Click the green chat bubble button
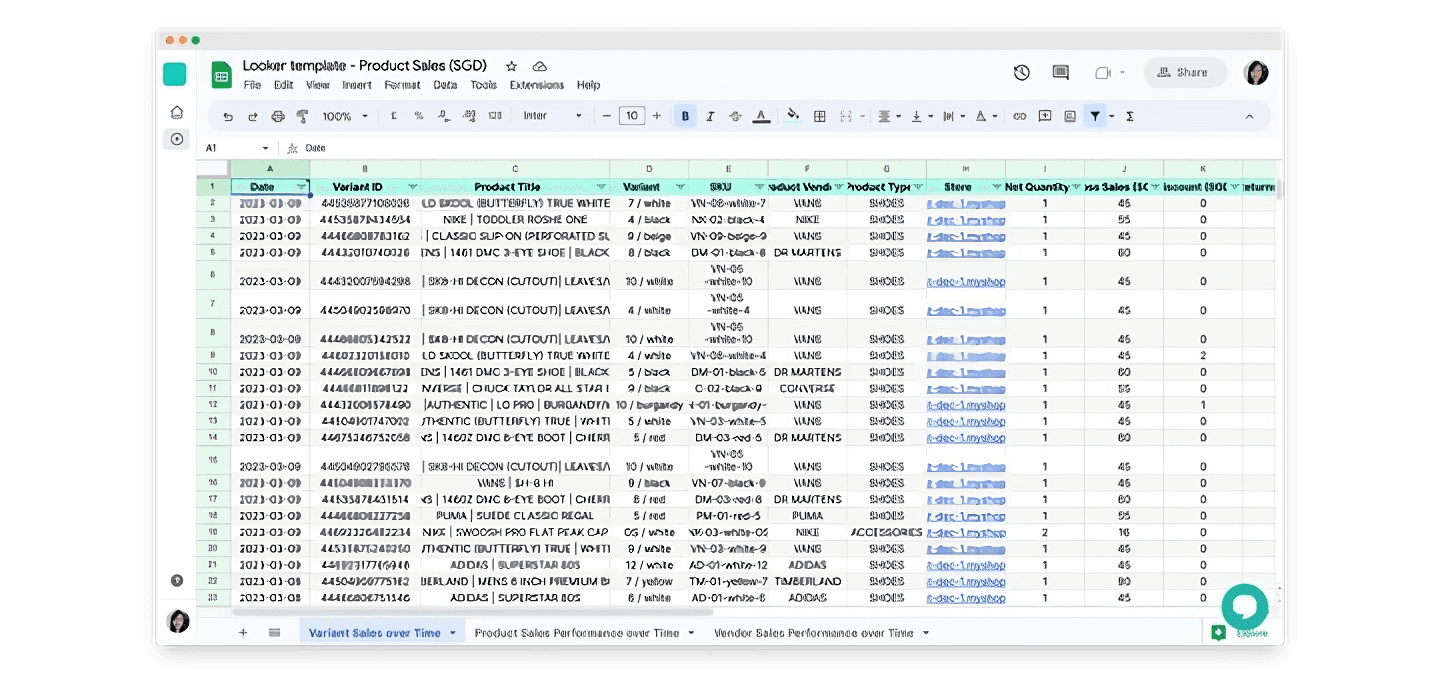 tap(1245, 607)
